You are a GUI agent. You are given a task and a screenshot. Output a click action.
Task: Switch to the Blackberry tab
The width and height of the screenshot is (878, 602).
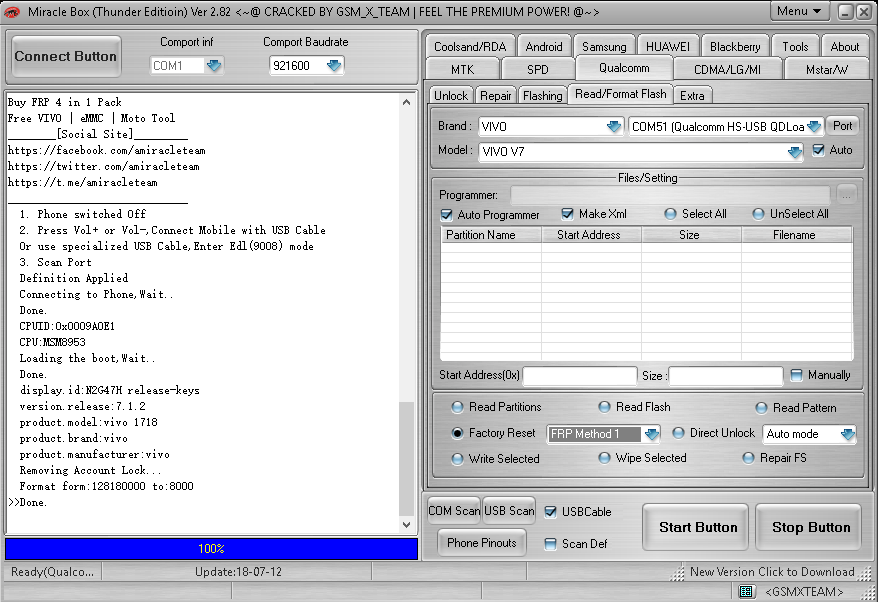[735, 46]
